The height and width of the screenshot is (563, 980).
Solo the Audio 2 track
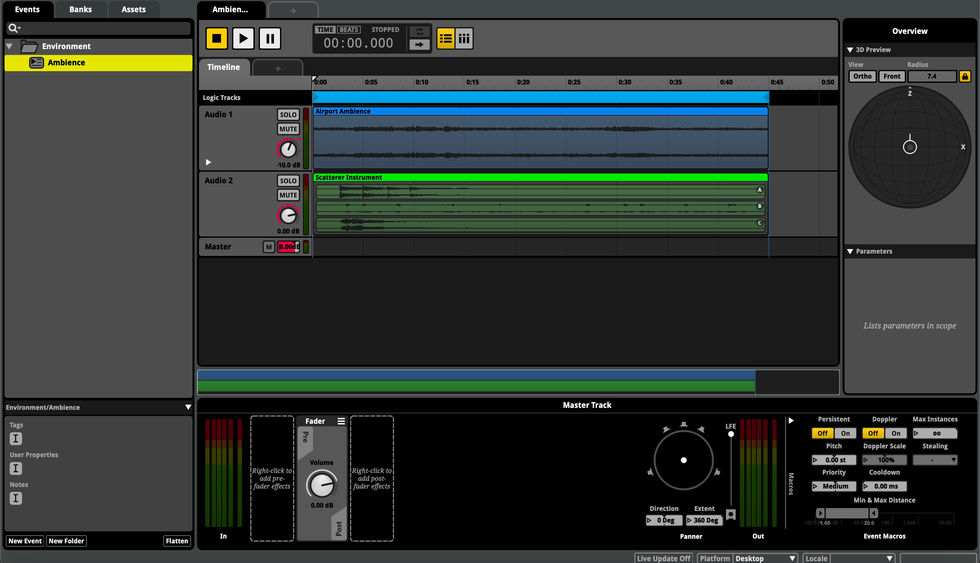click(x=288, y=181)
